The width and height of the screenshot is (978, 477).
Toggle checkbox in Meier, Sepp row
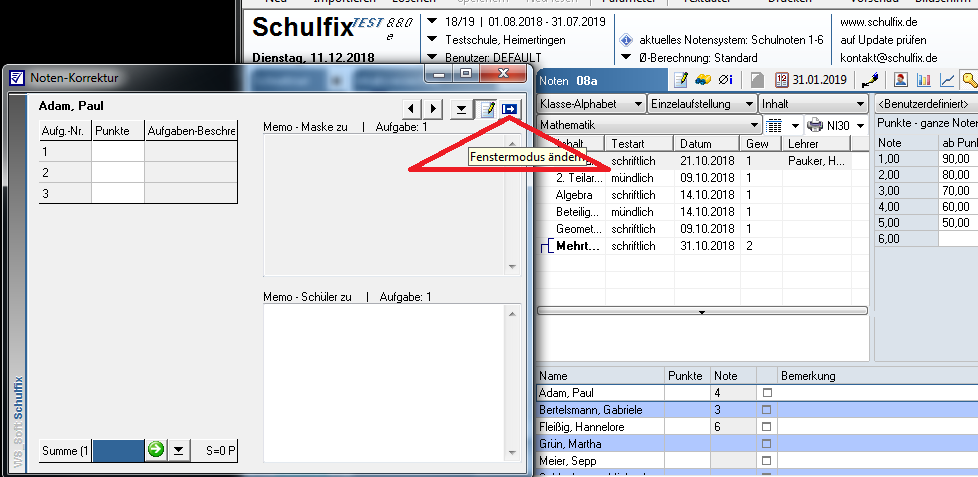pos(767,461)
